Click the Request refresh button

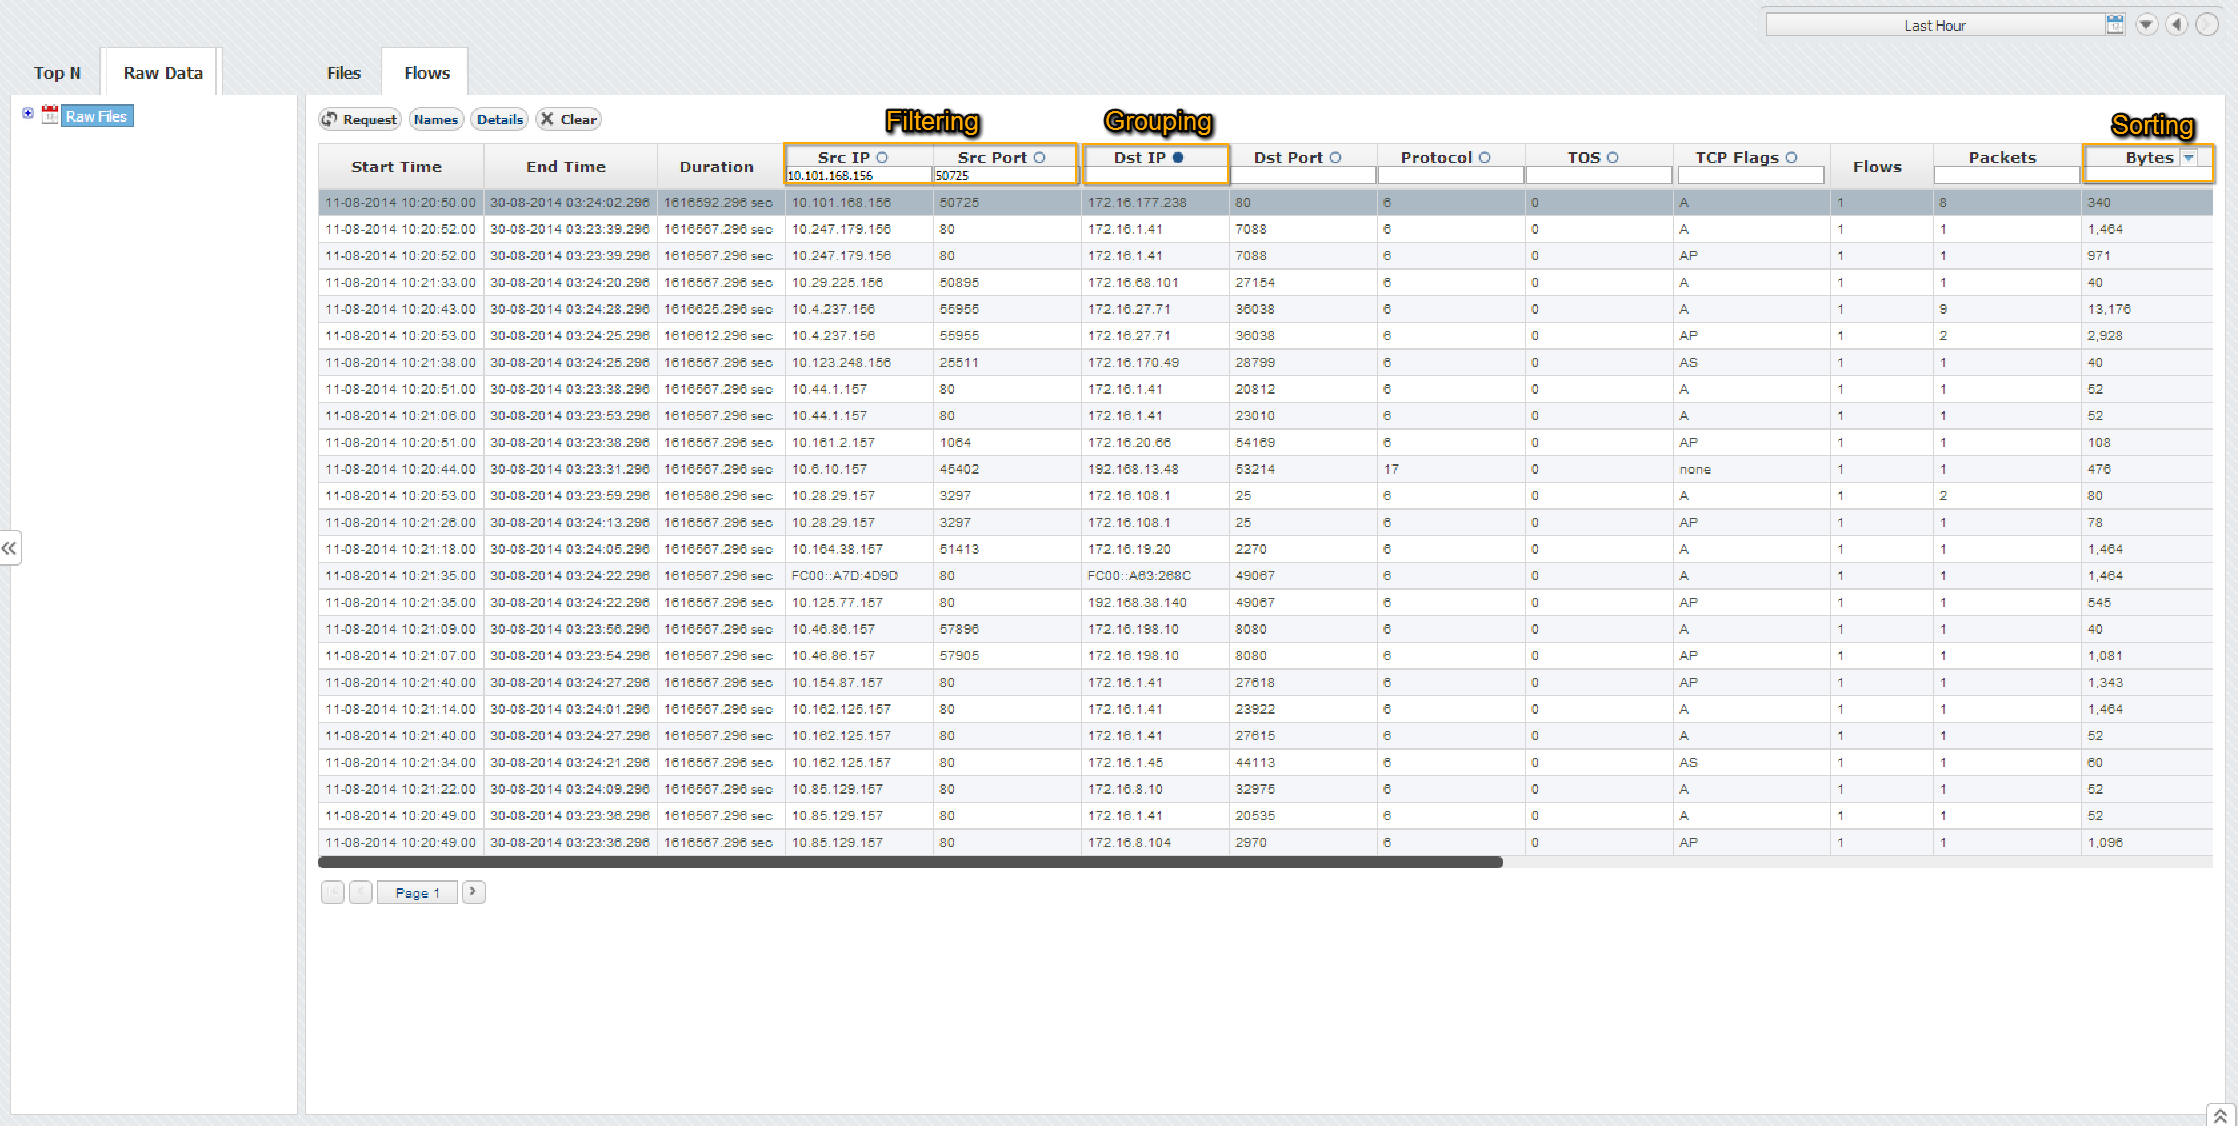coord(360,119)
